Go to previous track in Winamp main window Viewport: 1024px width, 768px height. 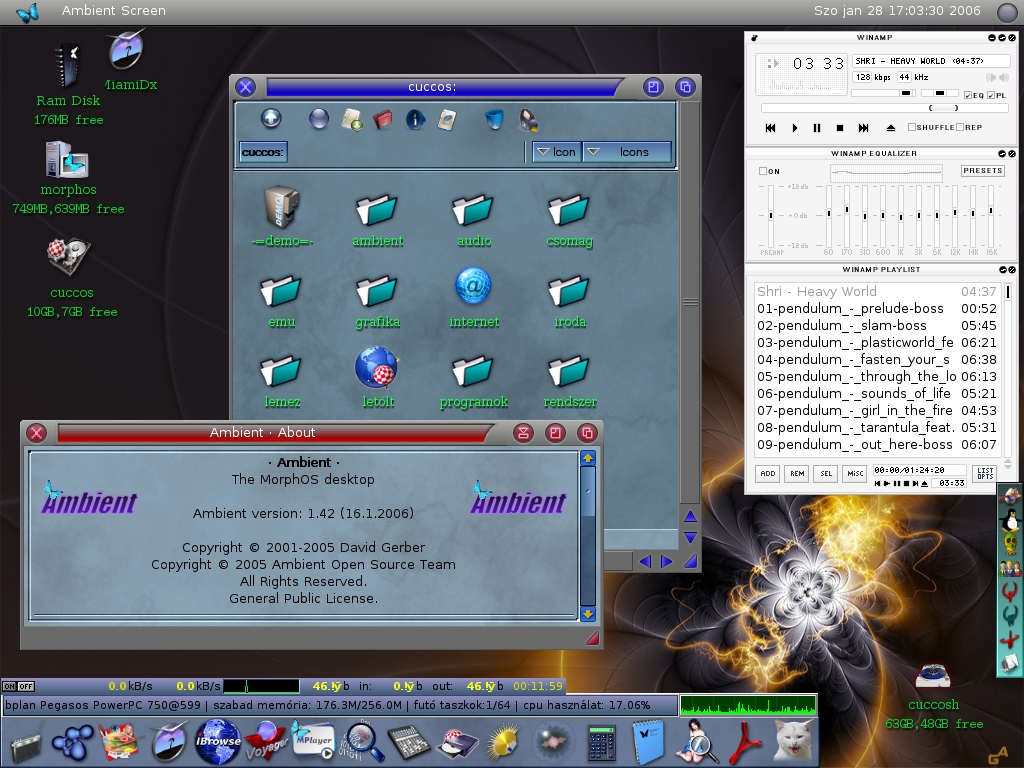tap(771, 128)
